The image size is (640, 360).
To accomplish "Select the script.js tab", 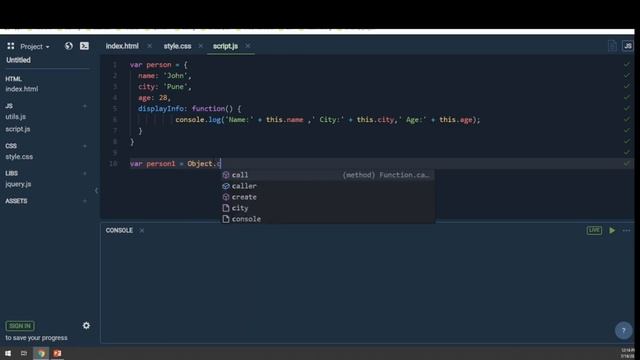I will tap(225, 46).
